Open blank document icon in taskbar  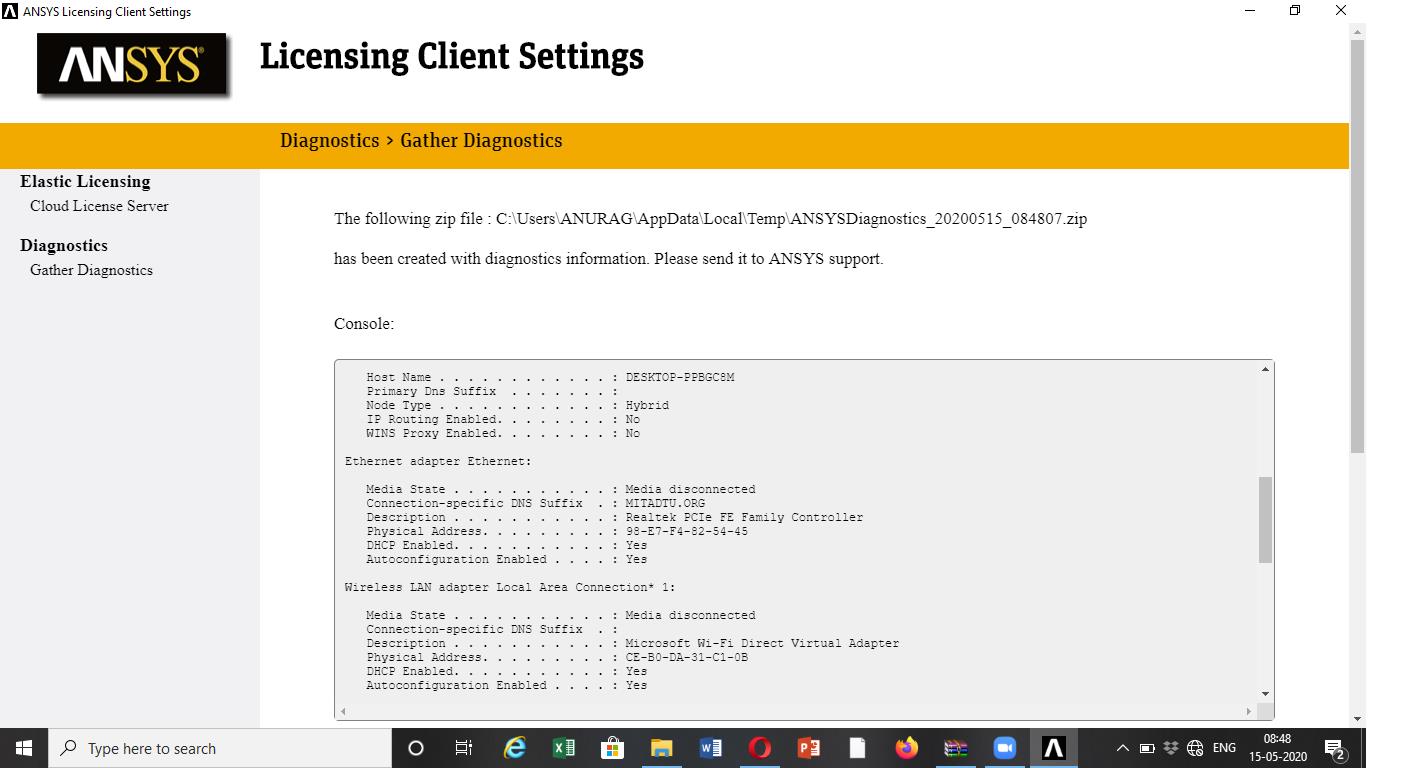(857, 748)
